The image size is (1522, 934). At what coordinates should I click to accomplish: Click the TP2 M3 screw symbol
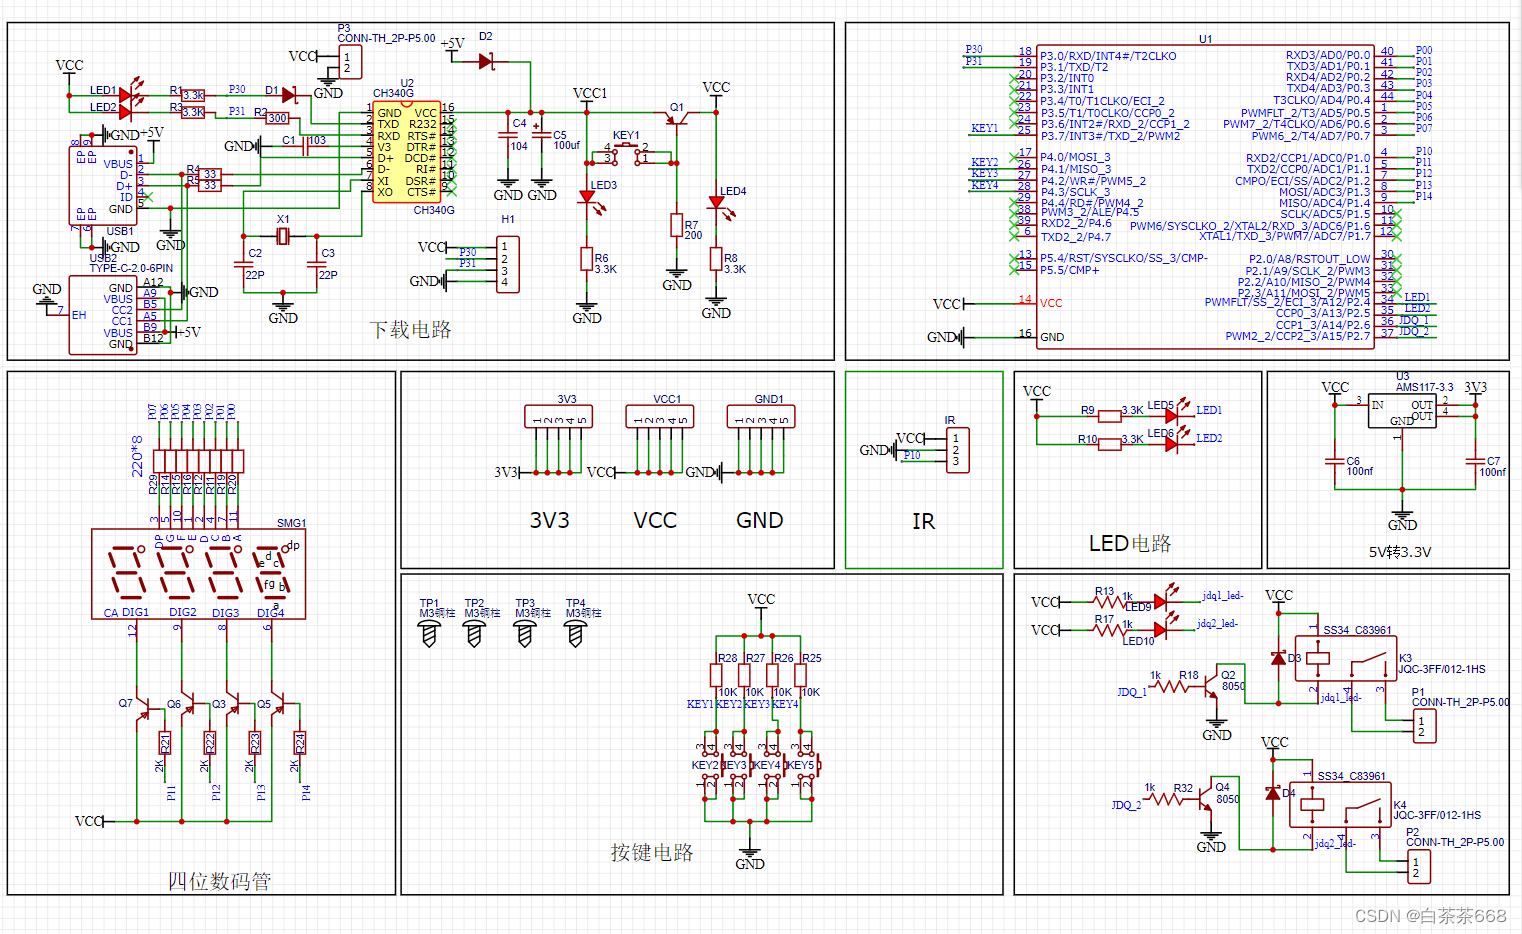point(475,633)
